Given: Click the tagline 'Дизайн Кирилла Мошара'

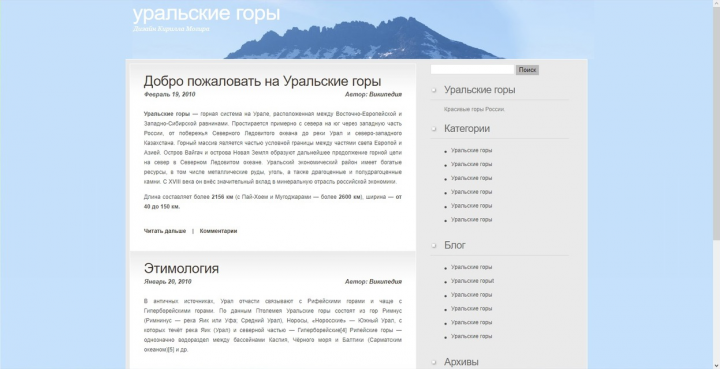Looking at the screenshot, I should click(171, 29).
